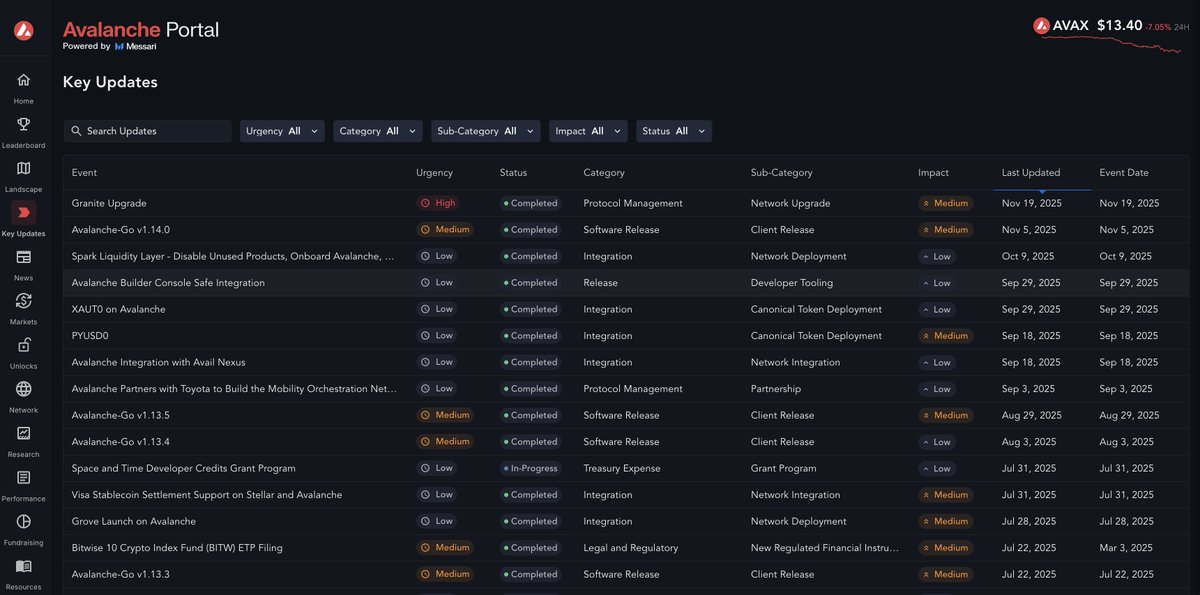
Task: Open the Avalanche-Go v1.13.3 event
Action: [121, 574]
